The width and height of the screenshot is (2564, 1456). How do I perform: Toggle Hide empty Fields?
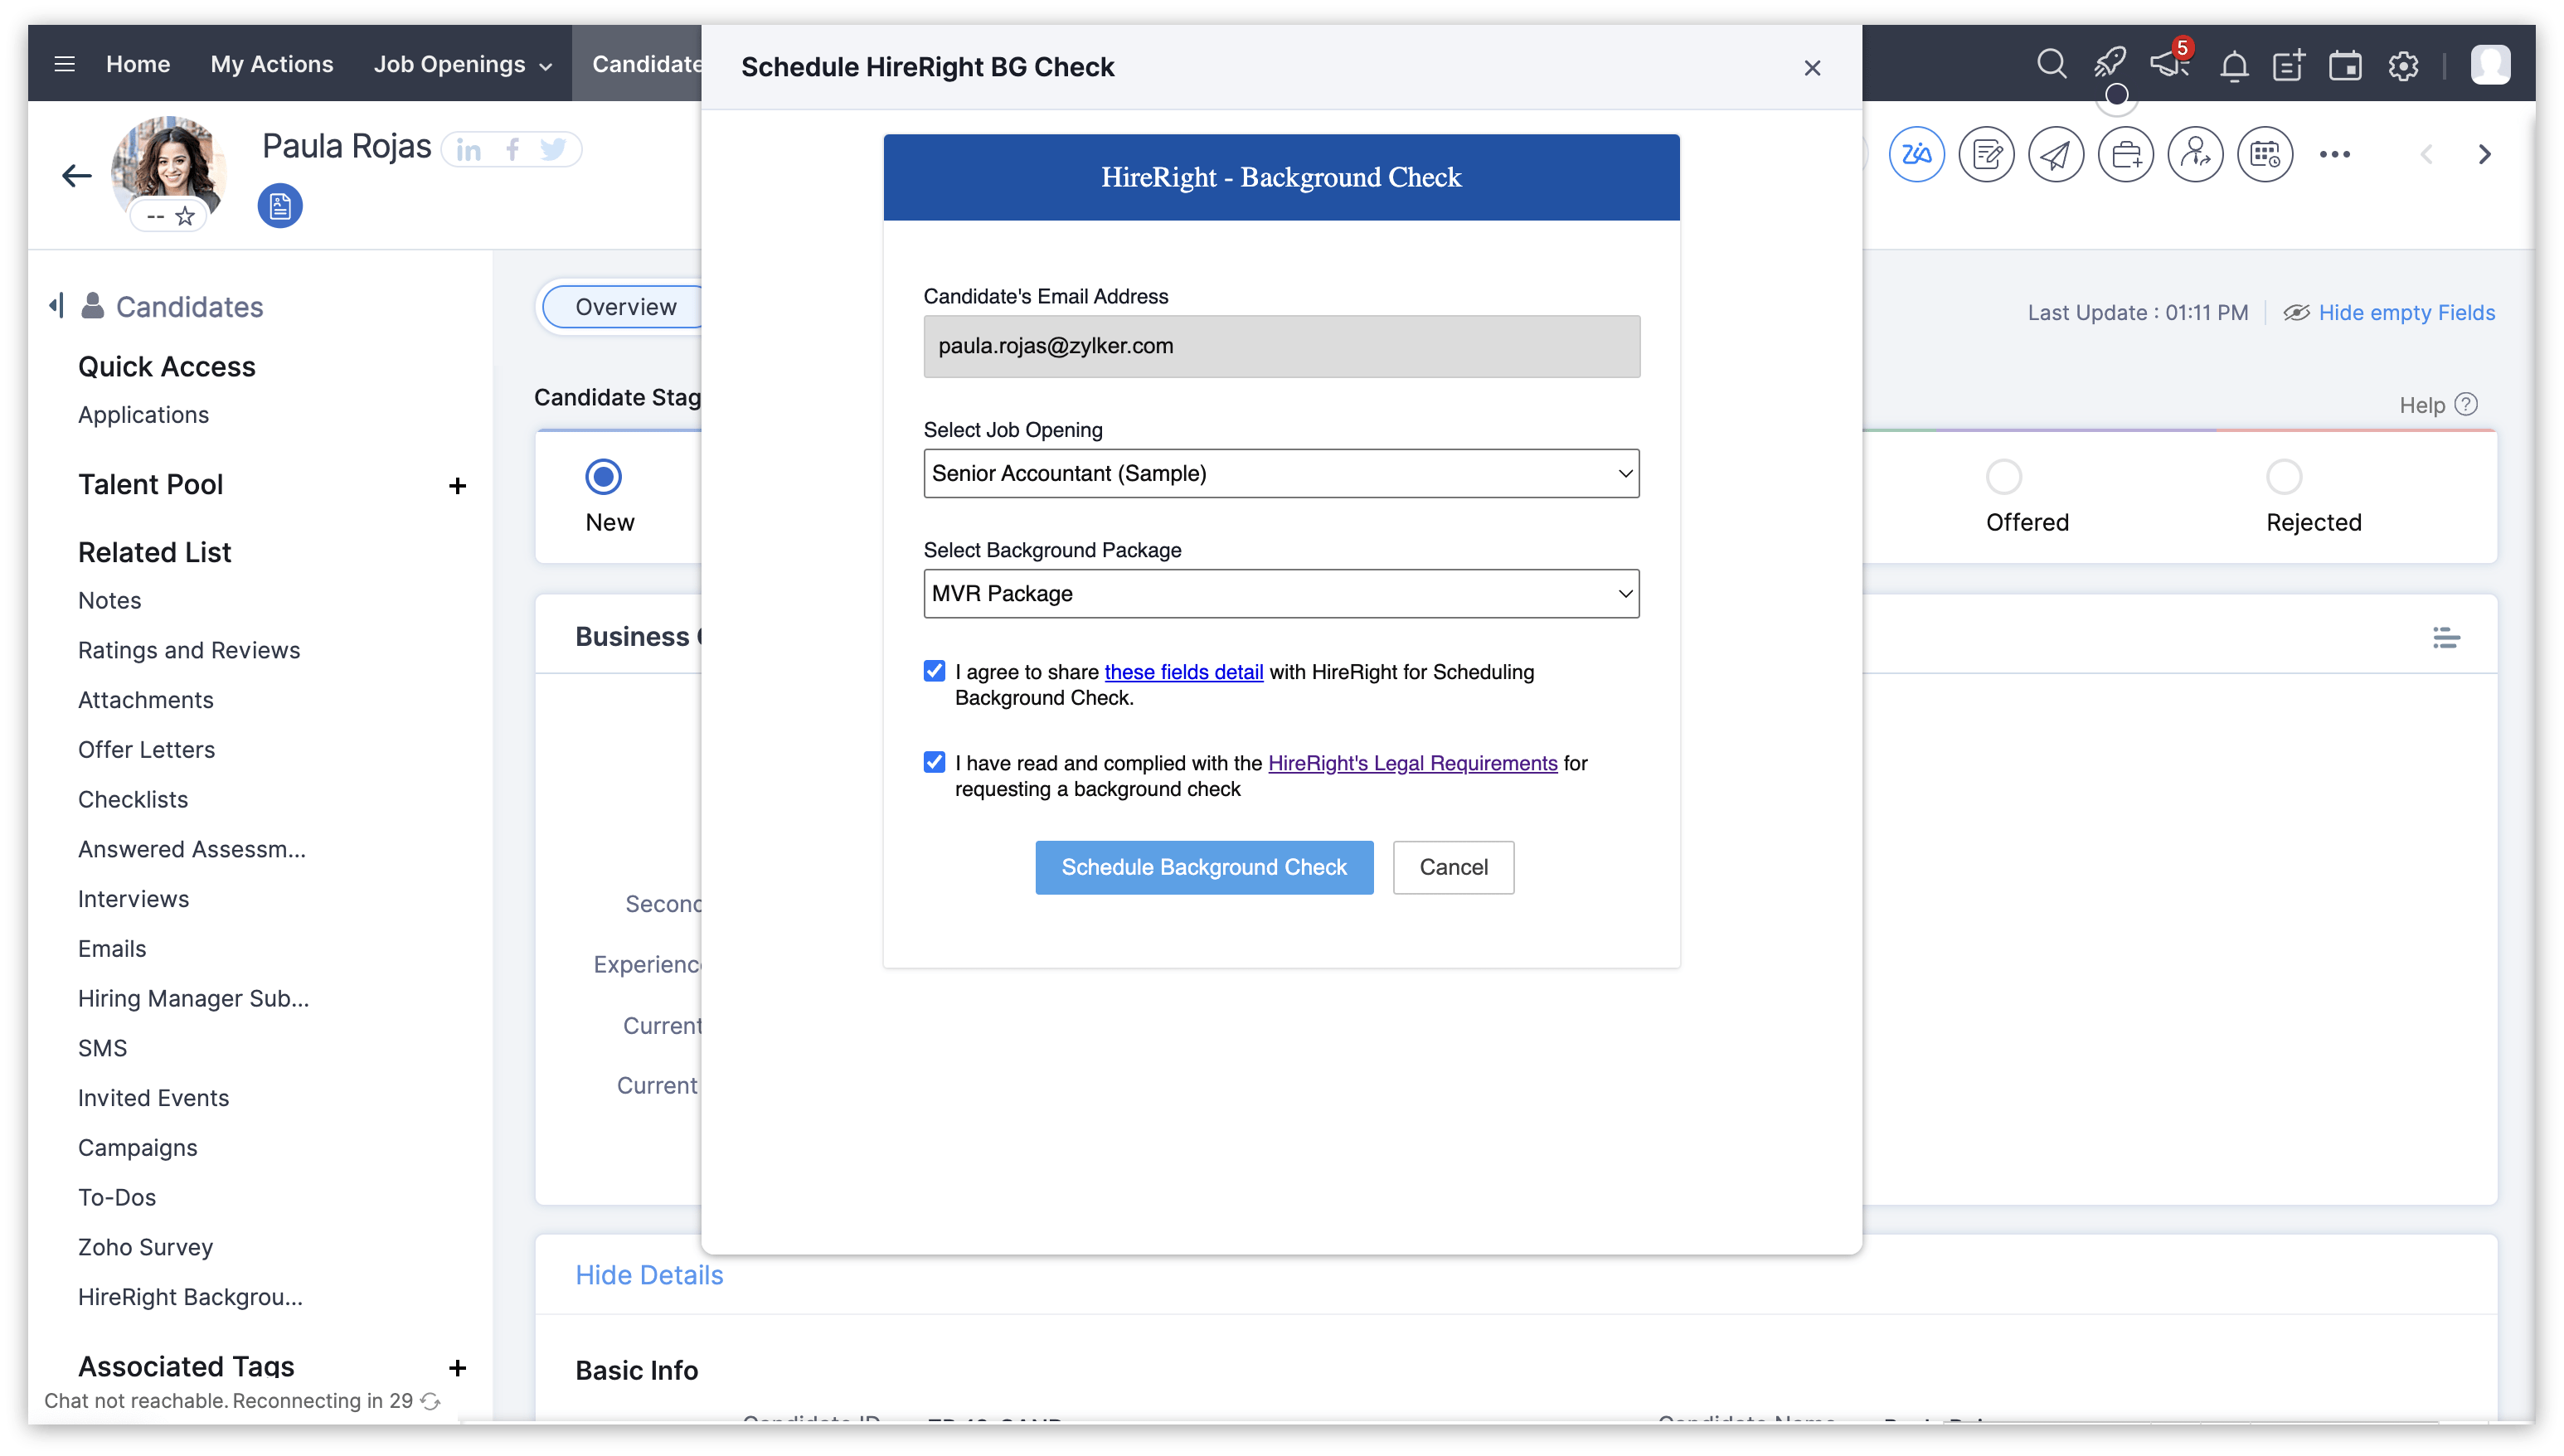2388,313
